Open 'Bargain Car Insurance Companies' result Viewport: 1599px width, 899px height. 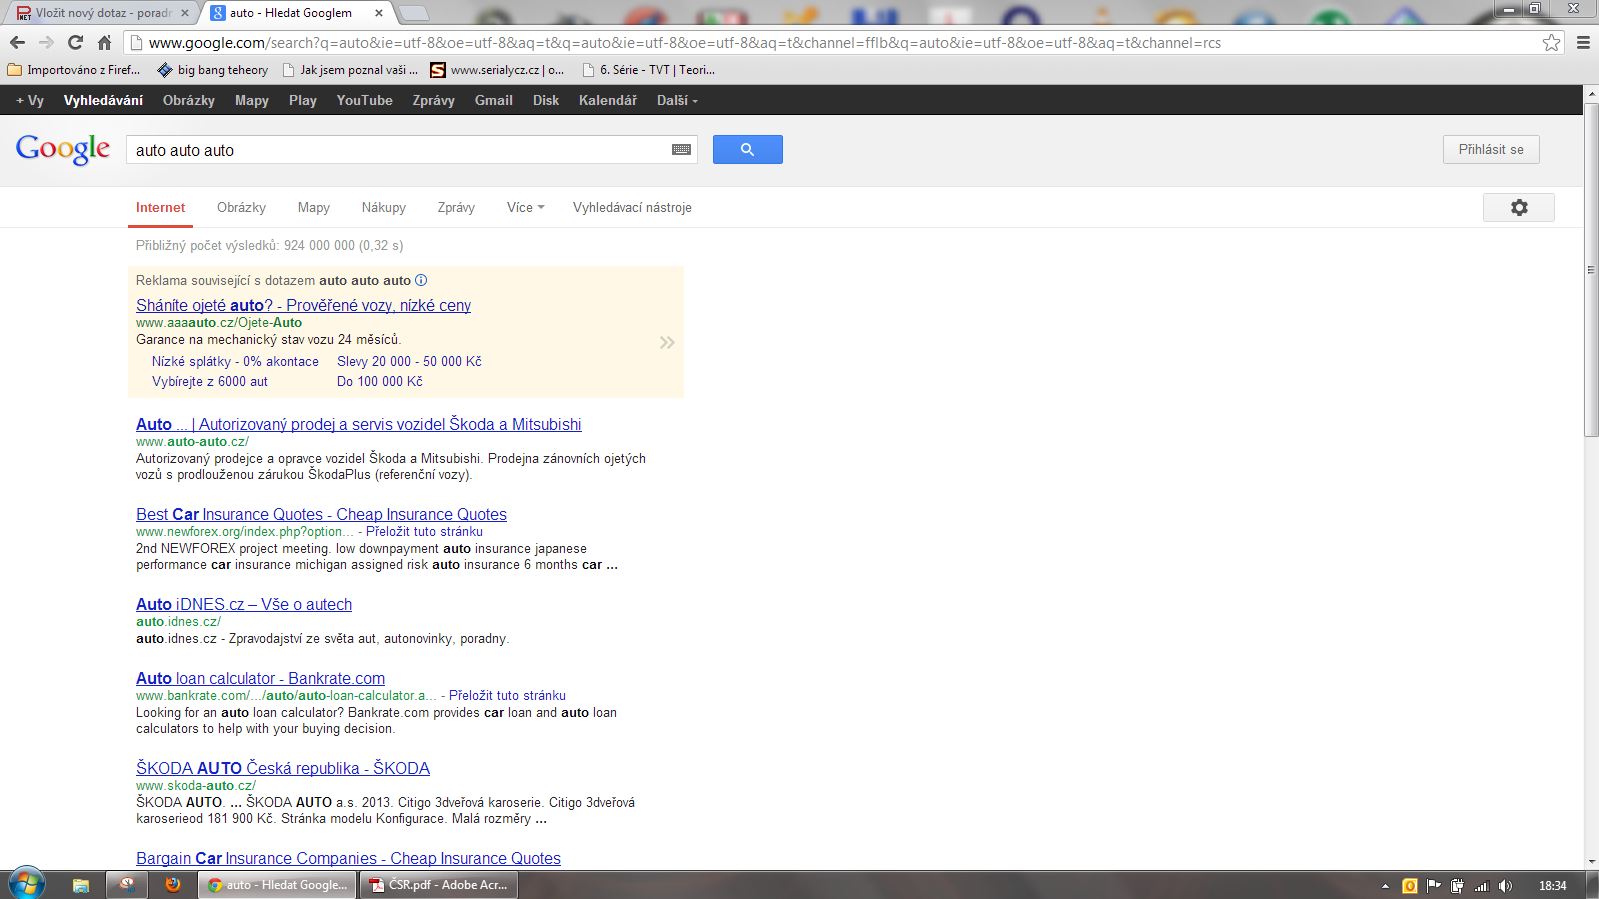(x=348, y=859)
